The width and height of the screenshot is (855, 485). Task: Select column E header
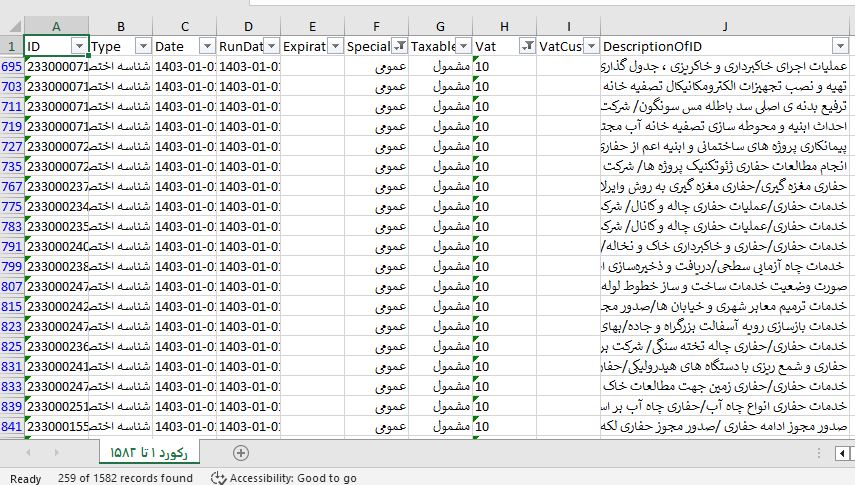[x=312, y=26]
